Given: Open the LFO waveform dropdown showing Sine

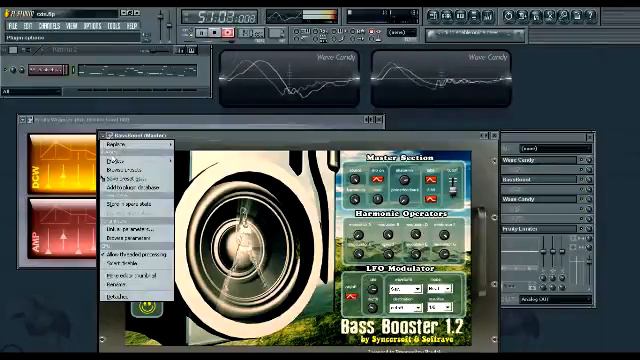Looking at the screenshot, I should [405, 289].
